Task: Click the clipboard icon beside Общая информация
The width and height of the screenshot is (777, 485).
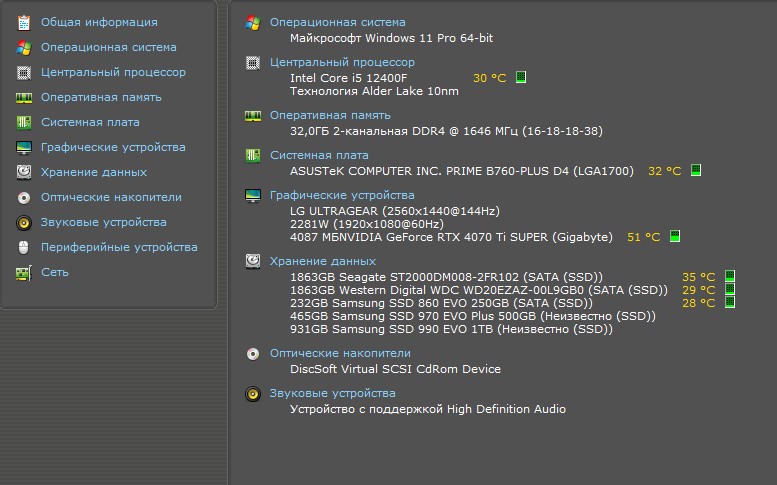Action: click(24, 23)
